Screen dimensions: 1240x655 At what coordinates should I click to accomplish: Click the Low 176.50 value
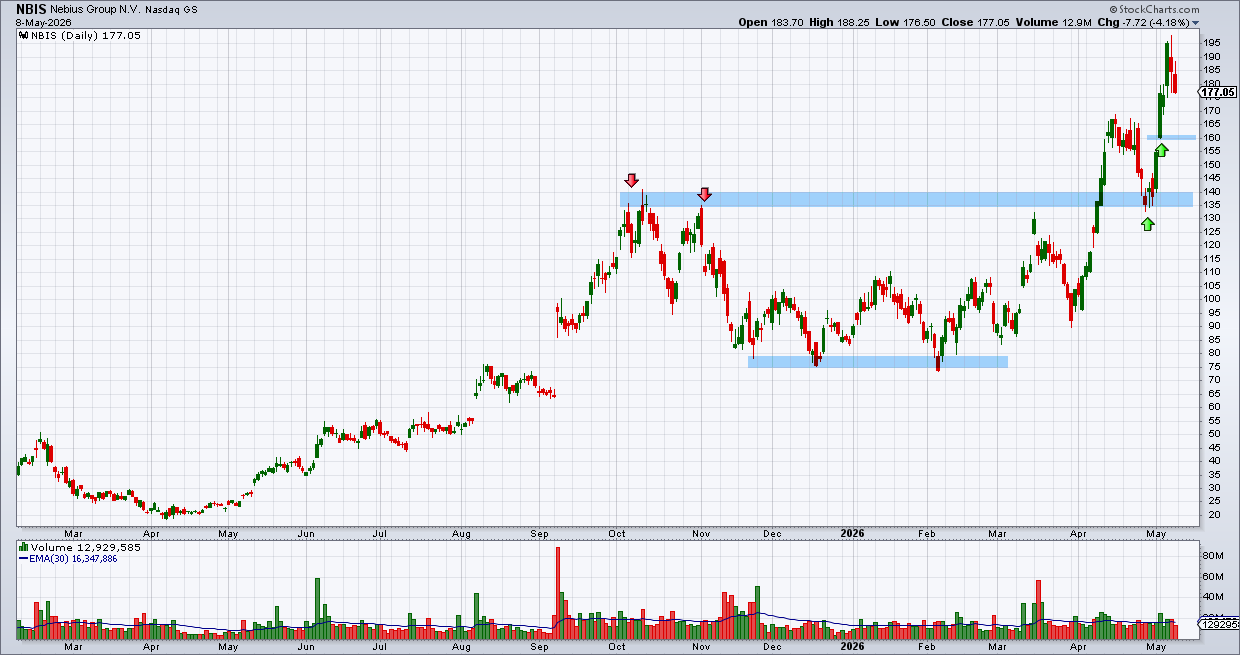[903, 22]
